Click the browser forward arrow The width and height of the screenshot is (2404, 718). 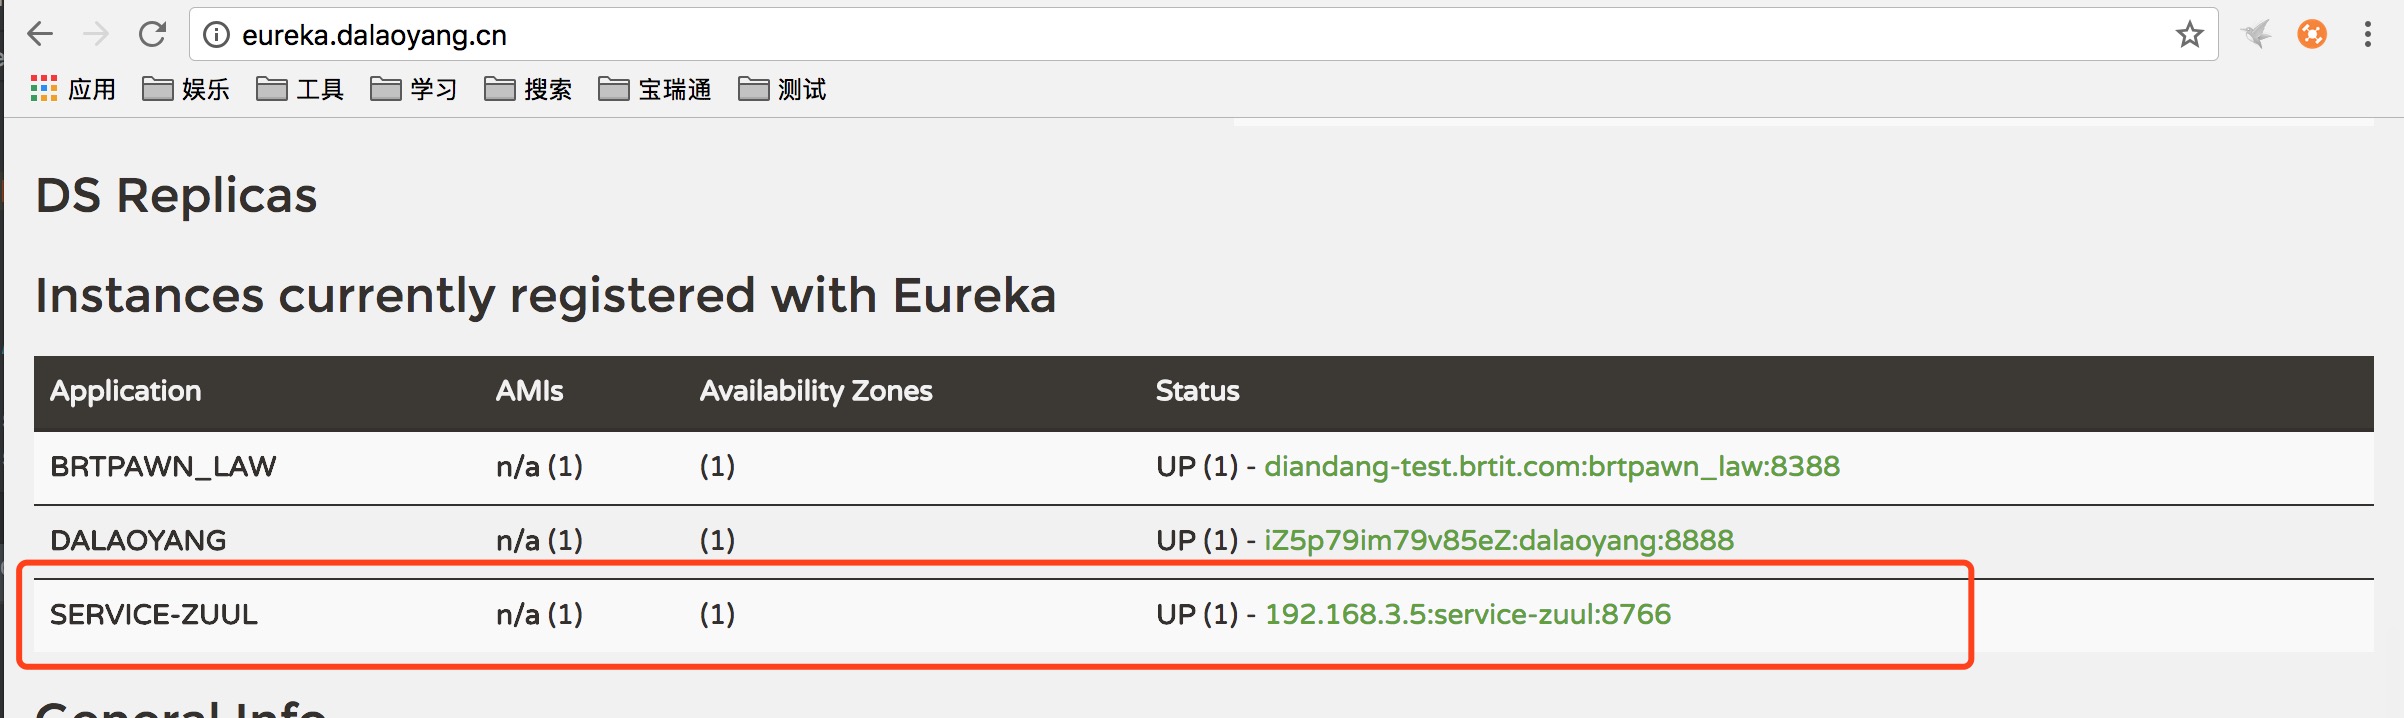[96, 35]
